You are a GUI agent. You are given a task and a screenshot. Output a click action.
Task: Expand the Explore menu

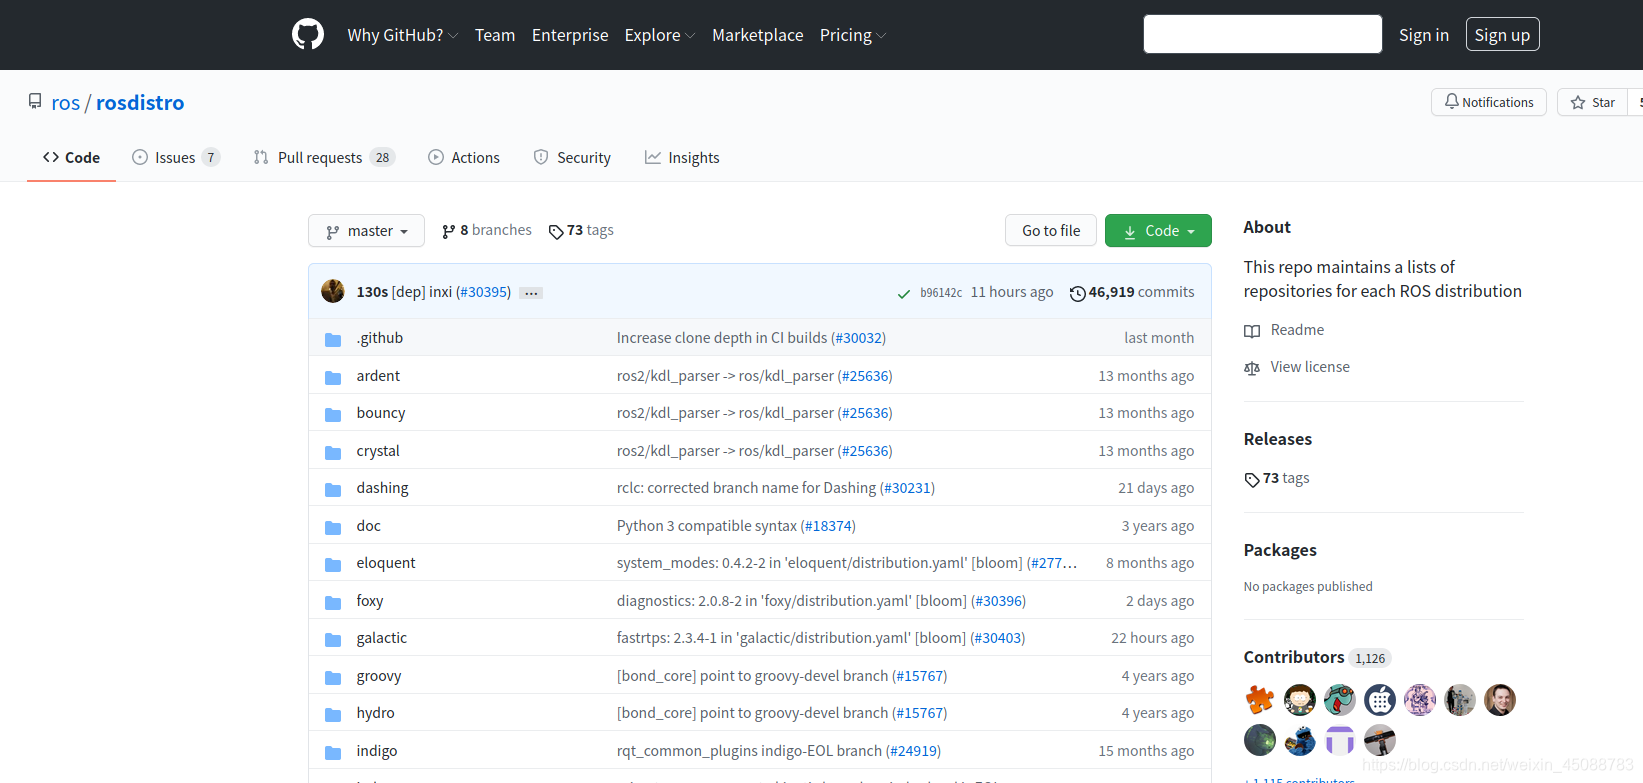pos(659,35)
